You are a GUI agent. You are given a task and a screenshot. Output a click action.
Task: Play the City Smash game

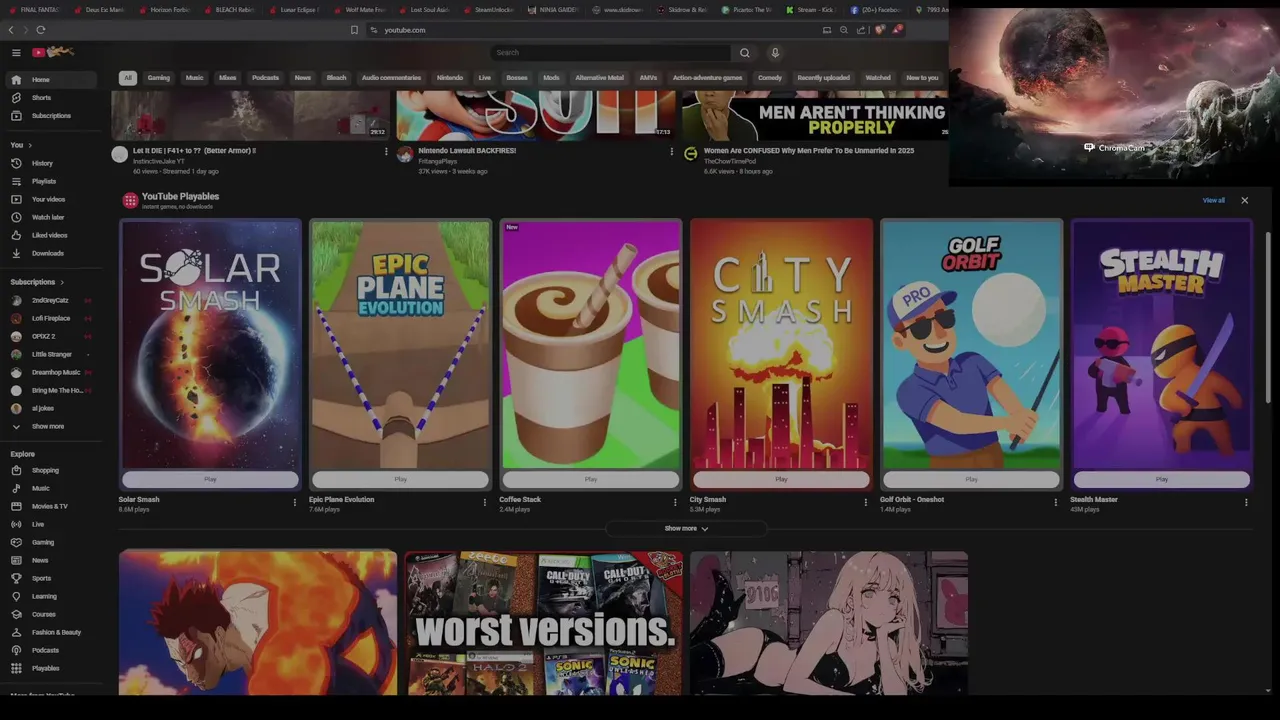[781, 479]
